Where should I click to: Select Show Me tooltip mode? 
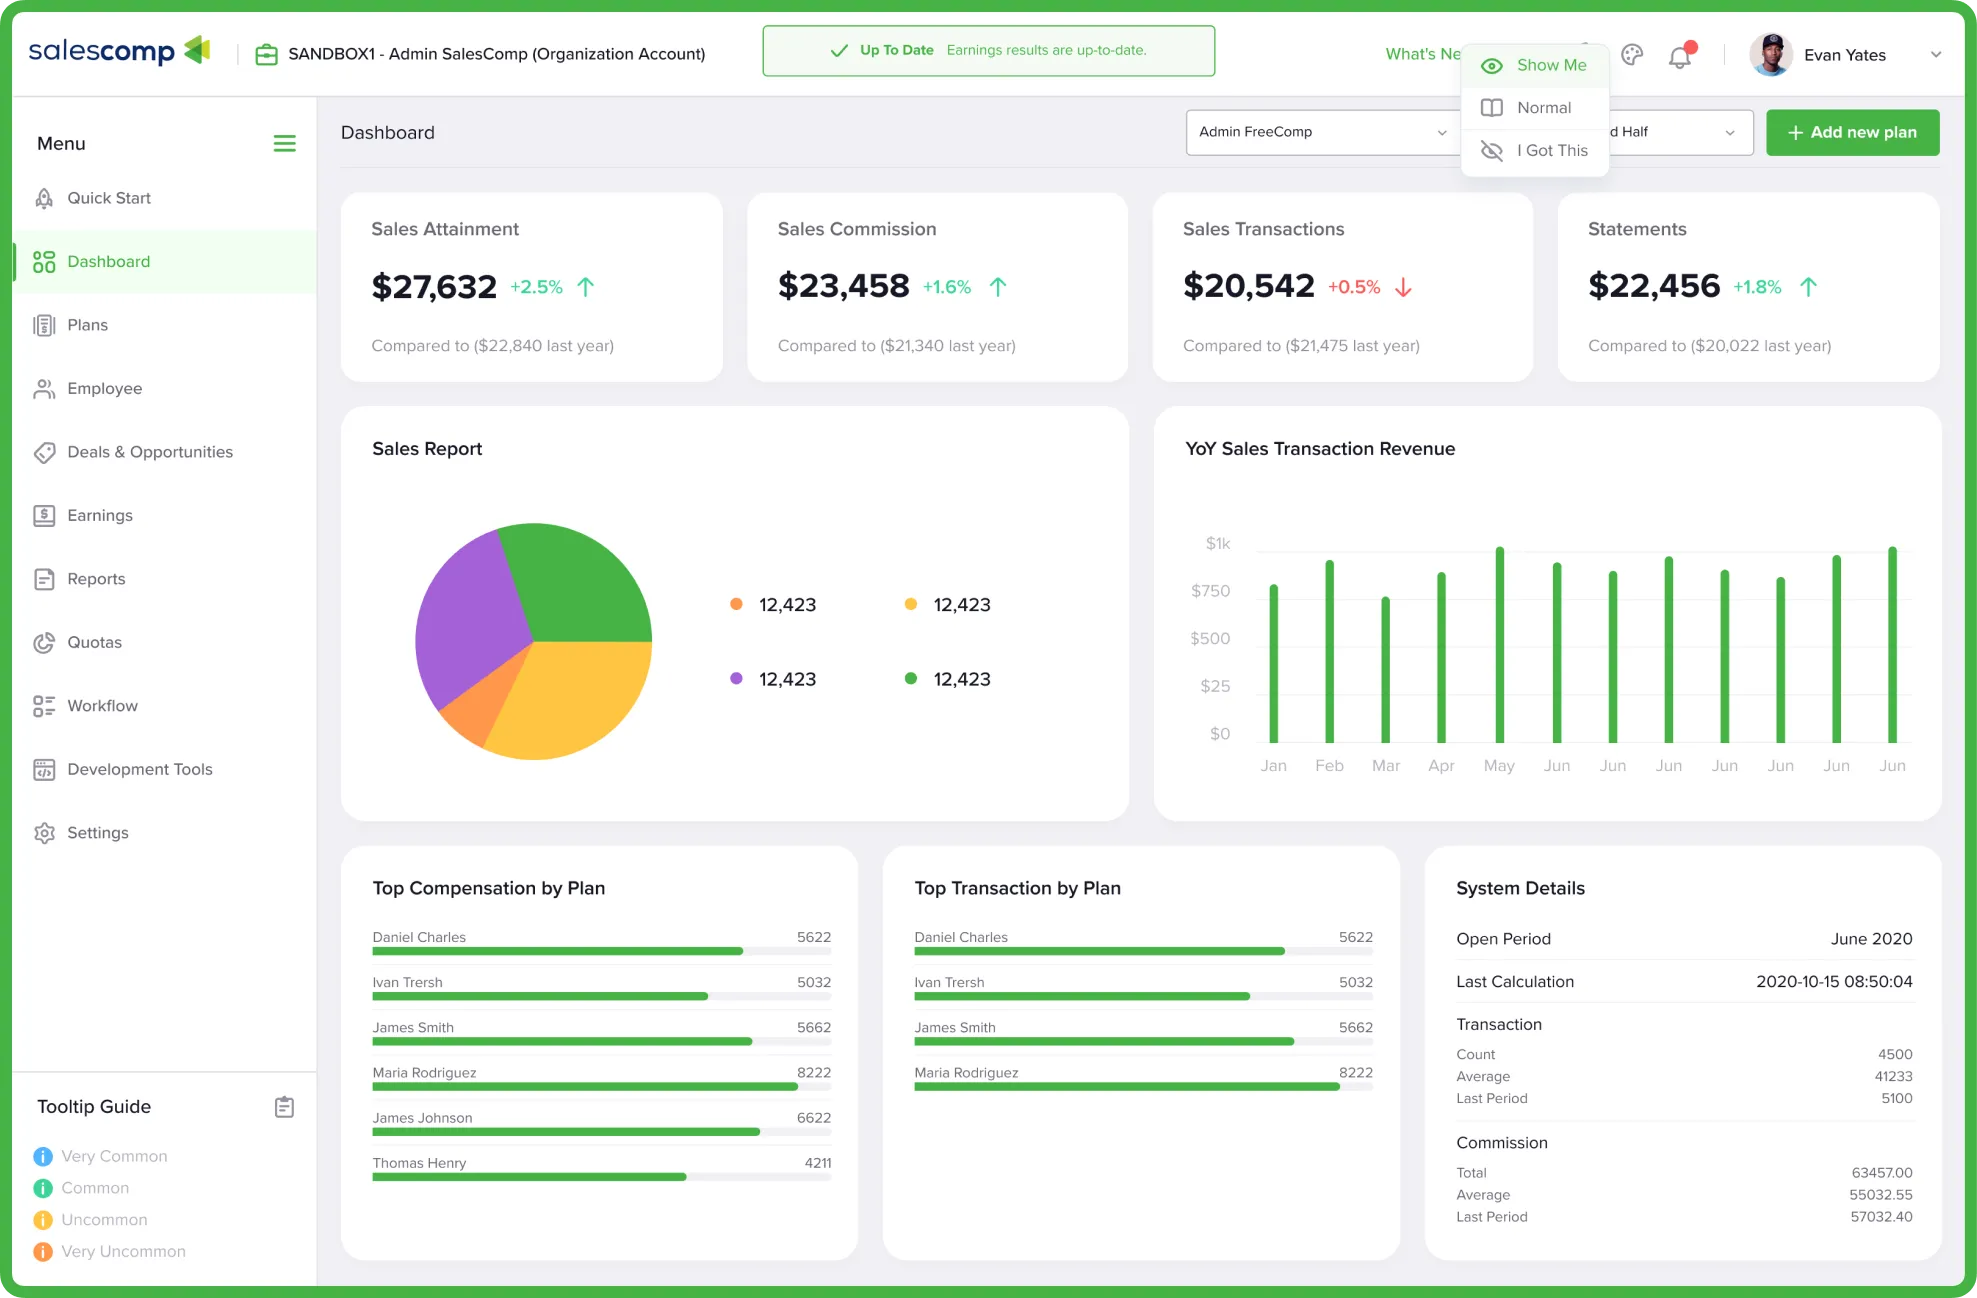click(x=1535, y=65)
